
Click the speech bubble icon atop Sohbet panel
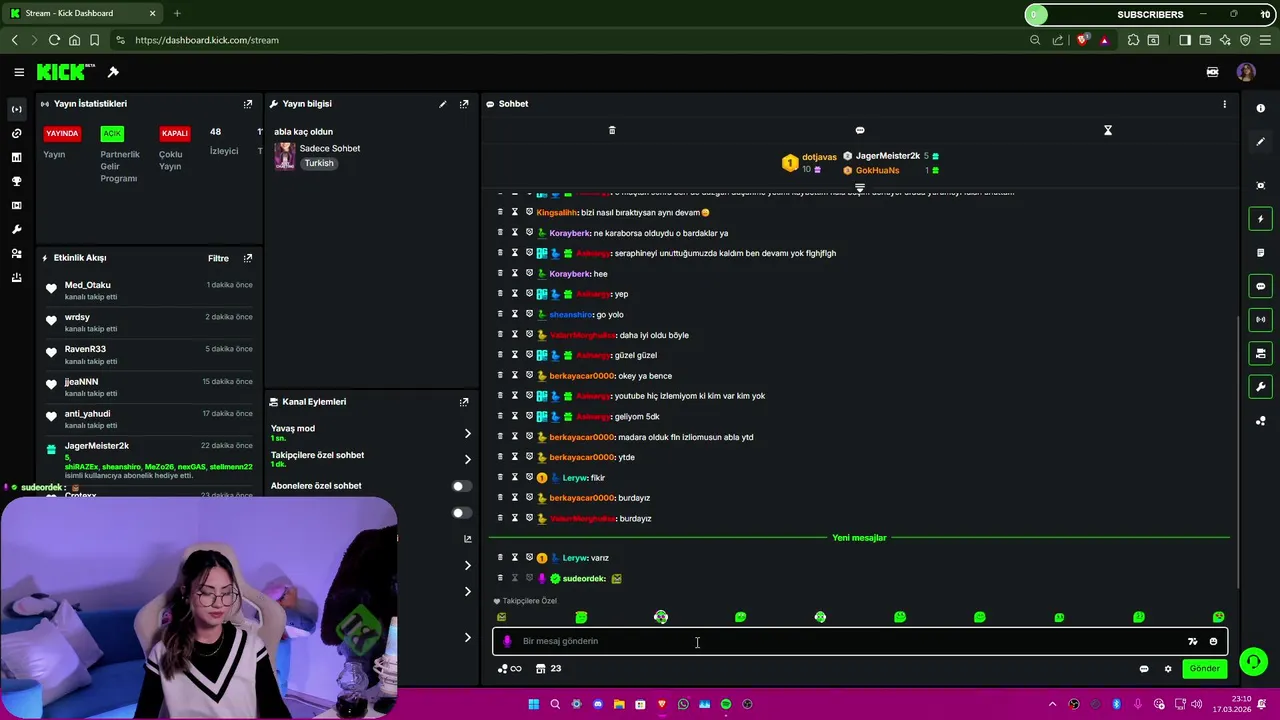(x=860, y=130)
